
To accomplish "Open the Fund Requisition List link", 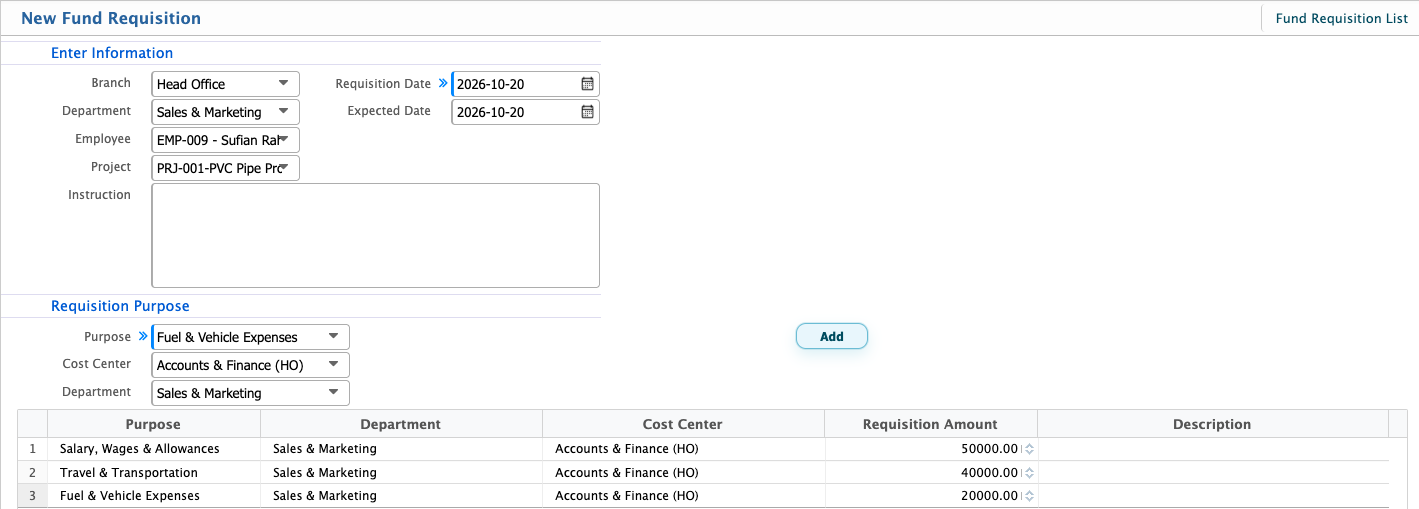I will point(1341,18).
